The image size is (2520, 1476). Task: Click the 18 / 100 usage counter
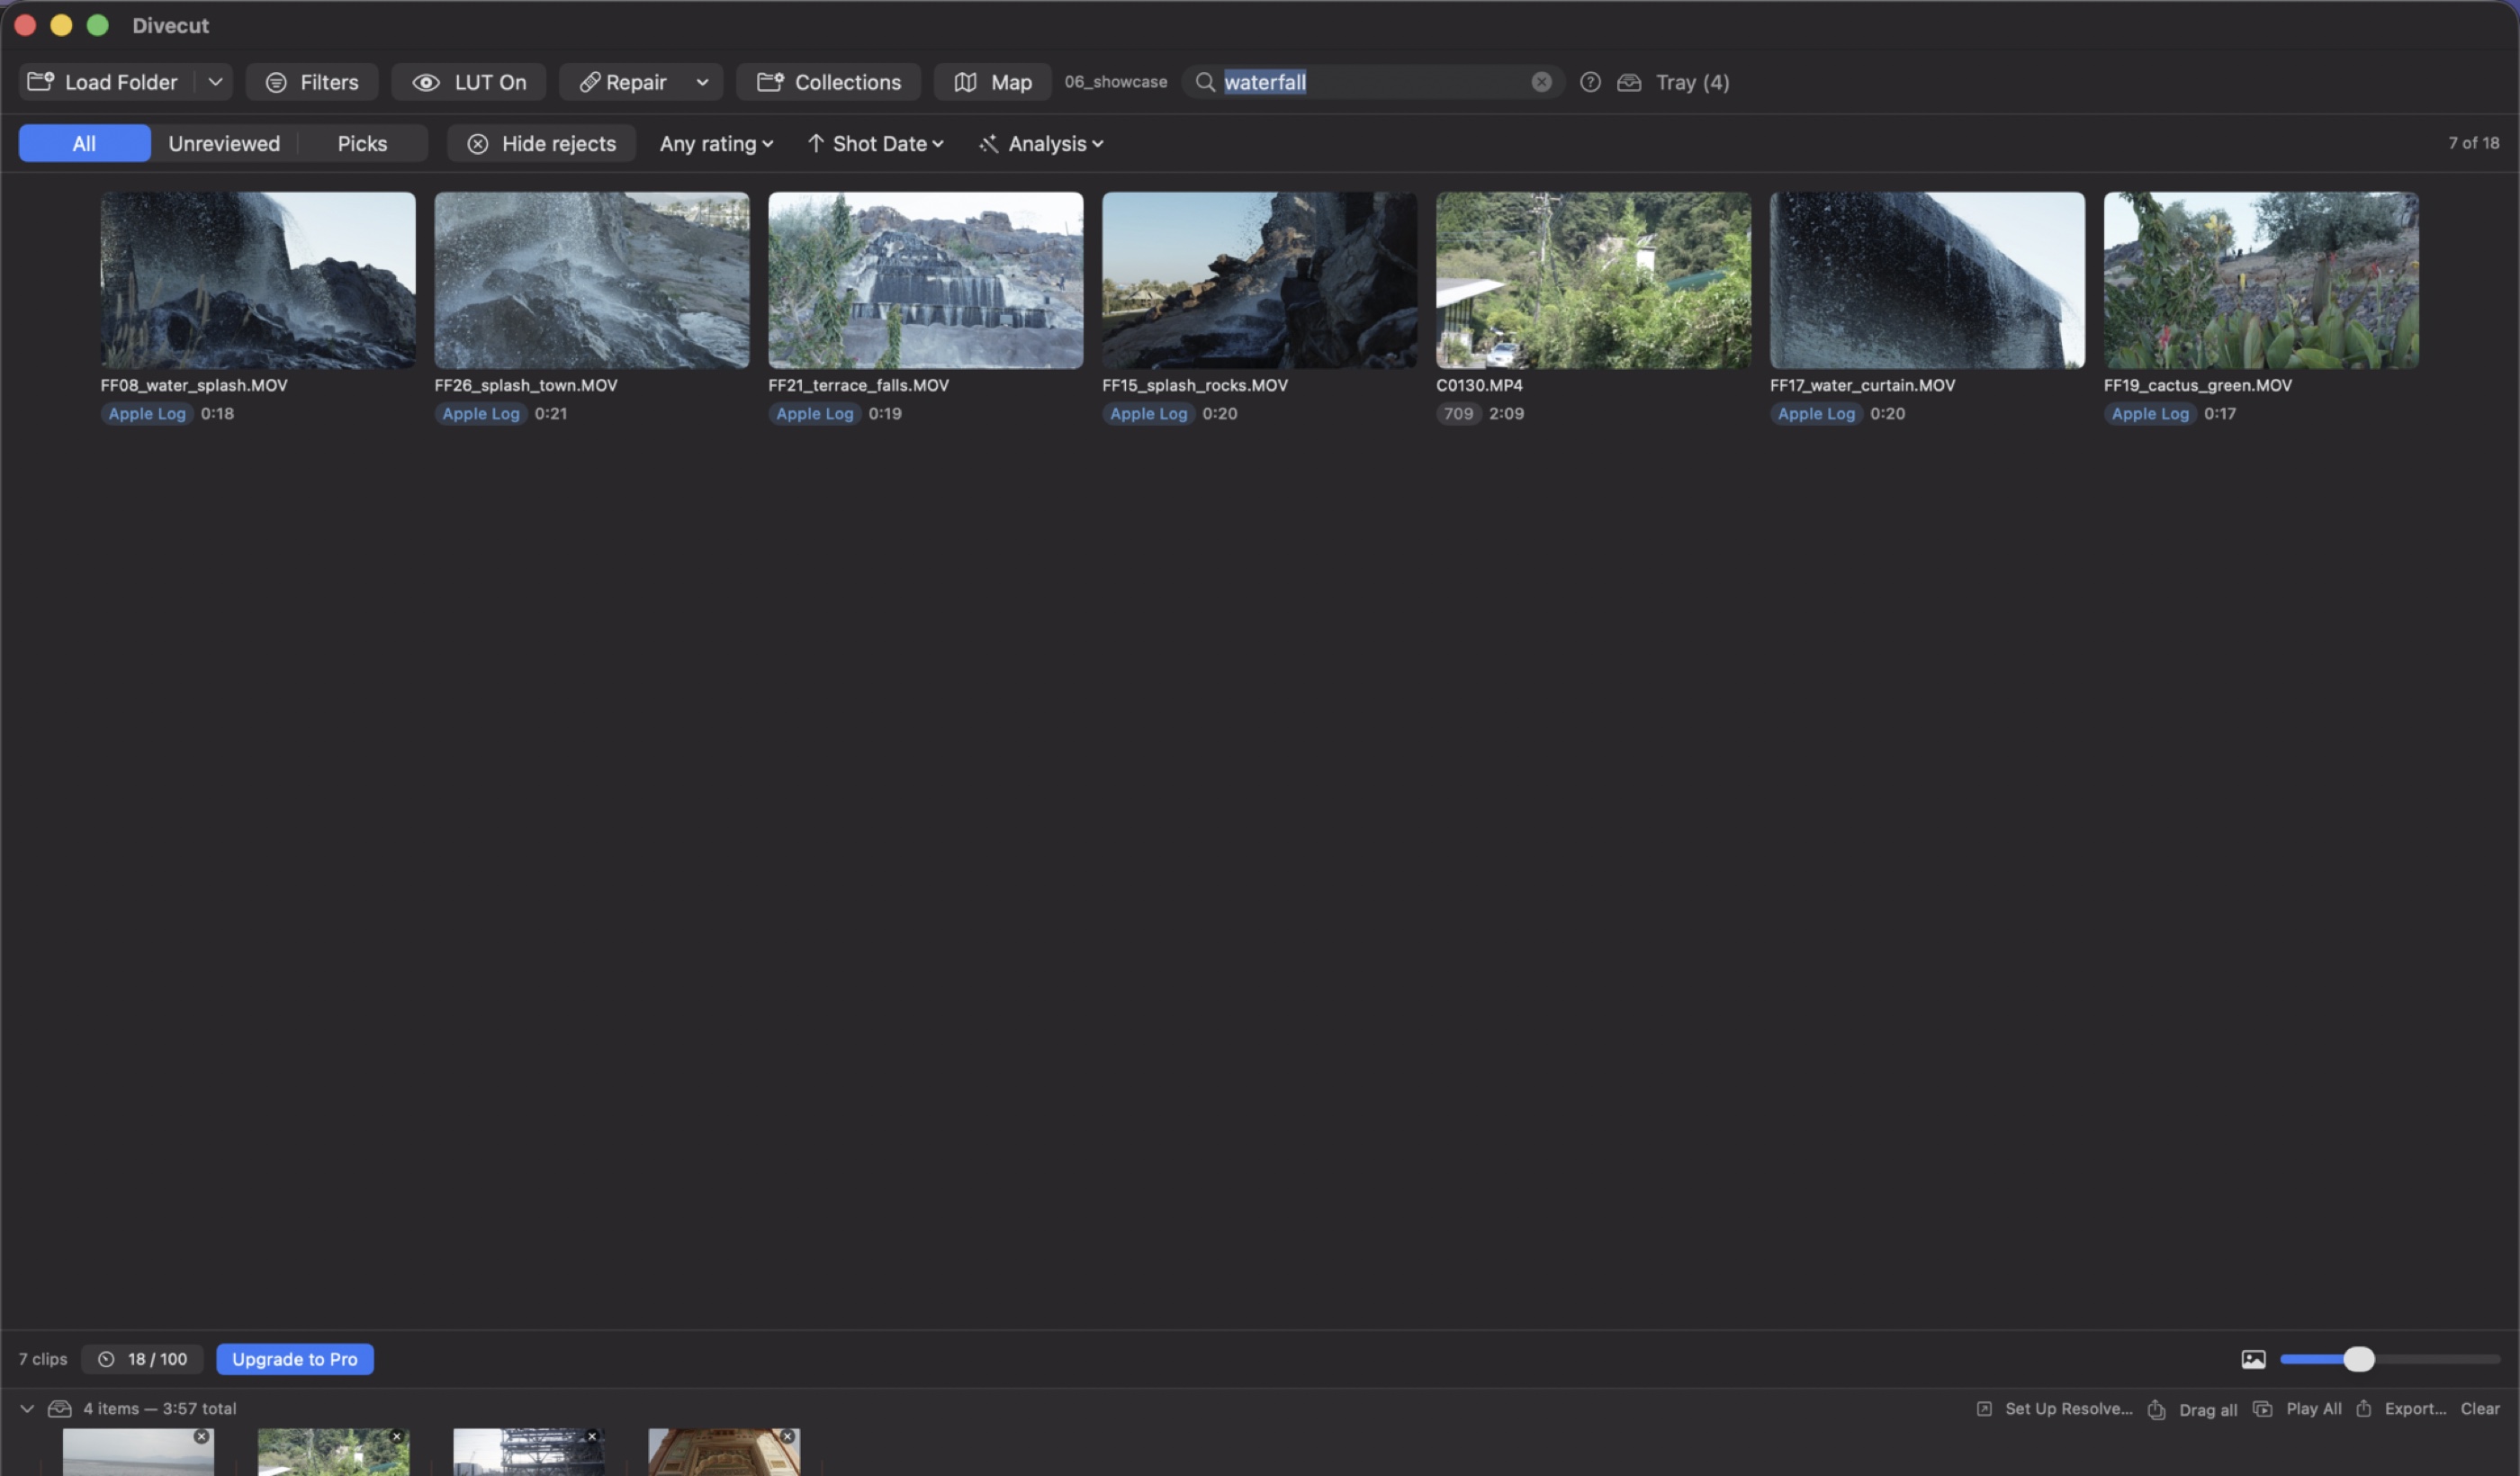[x=143, y=1359]
